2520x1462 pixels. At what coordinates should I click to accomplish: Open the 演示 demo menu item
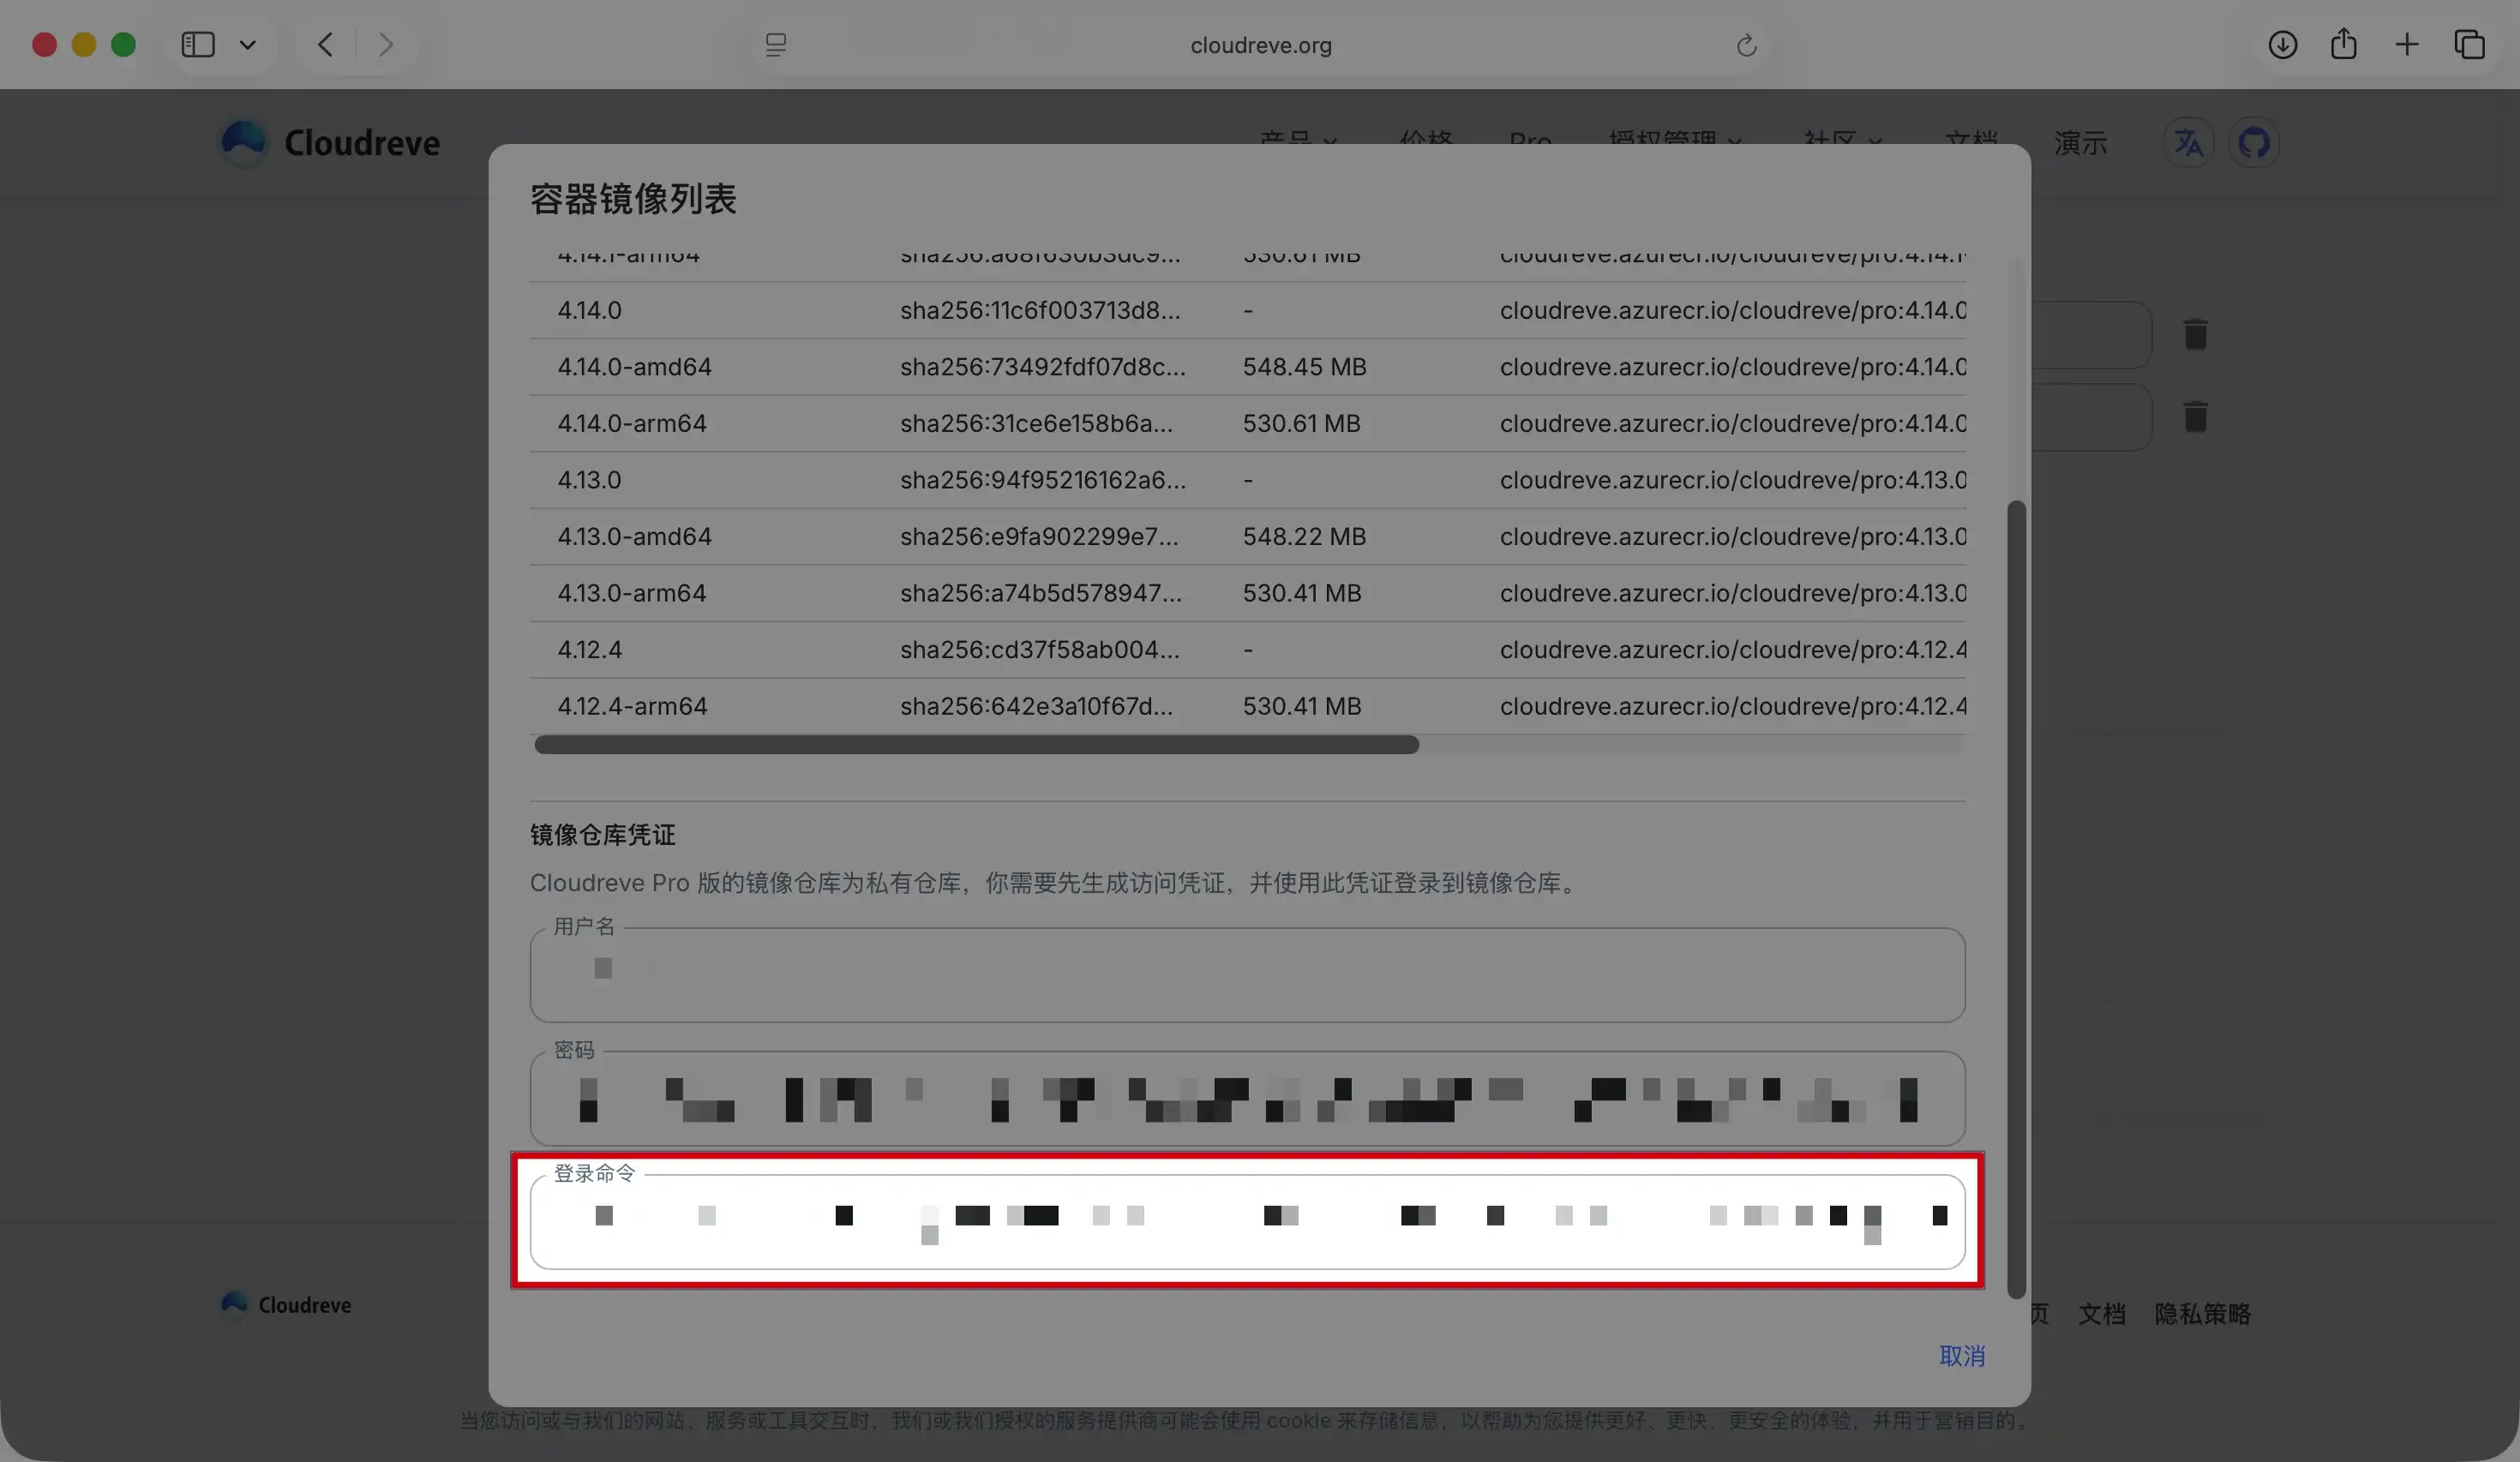coord(2080,143)
